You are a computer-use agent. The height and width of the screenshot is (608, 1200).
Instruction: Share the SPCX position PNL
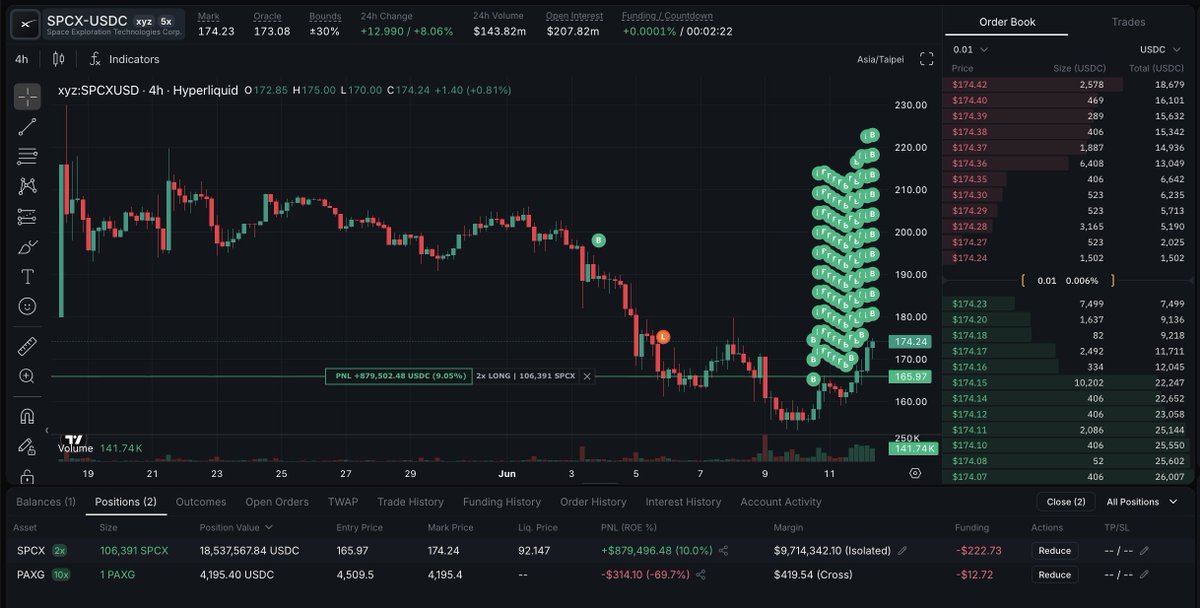[x=724, y=551]
